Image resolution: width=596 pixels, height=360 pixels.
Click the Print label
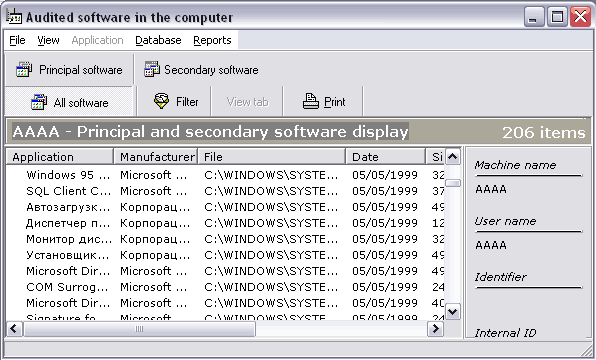(334, 102)
